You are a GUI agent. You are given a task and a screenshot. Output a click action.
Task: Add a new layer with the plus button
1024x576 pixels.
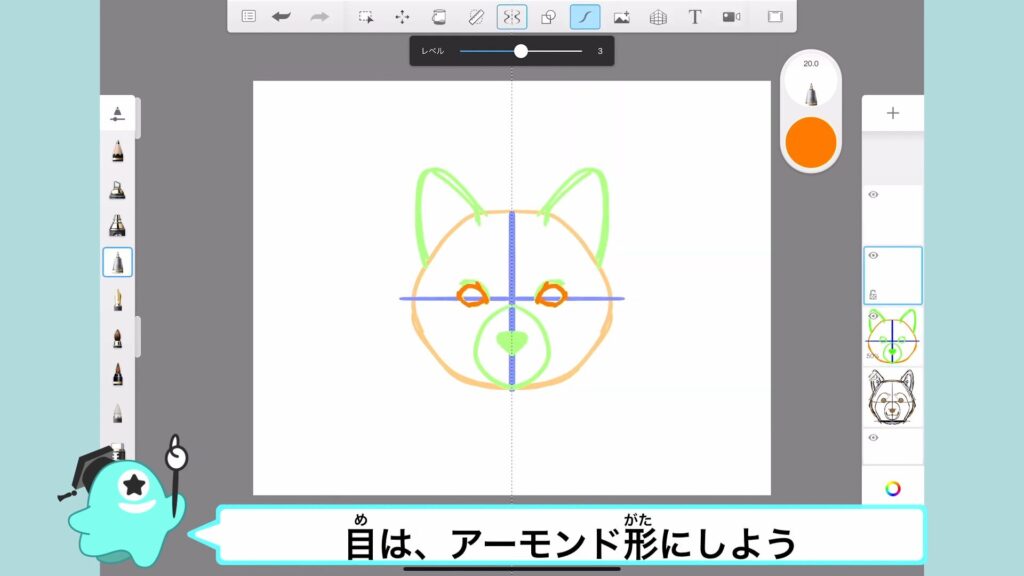coord(892,113)
